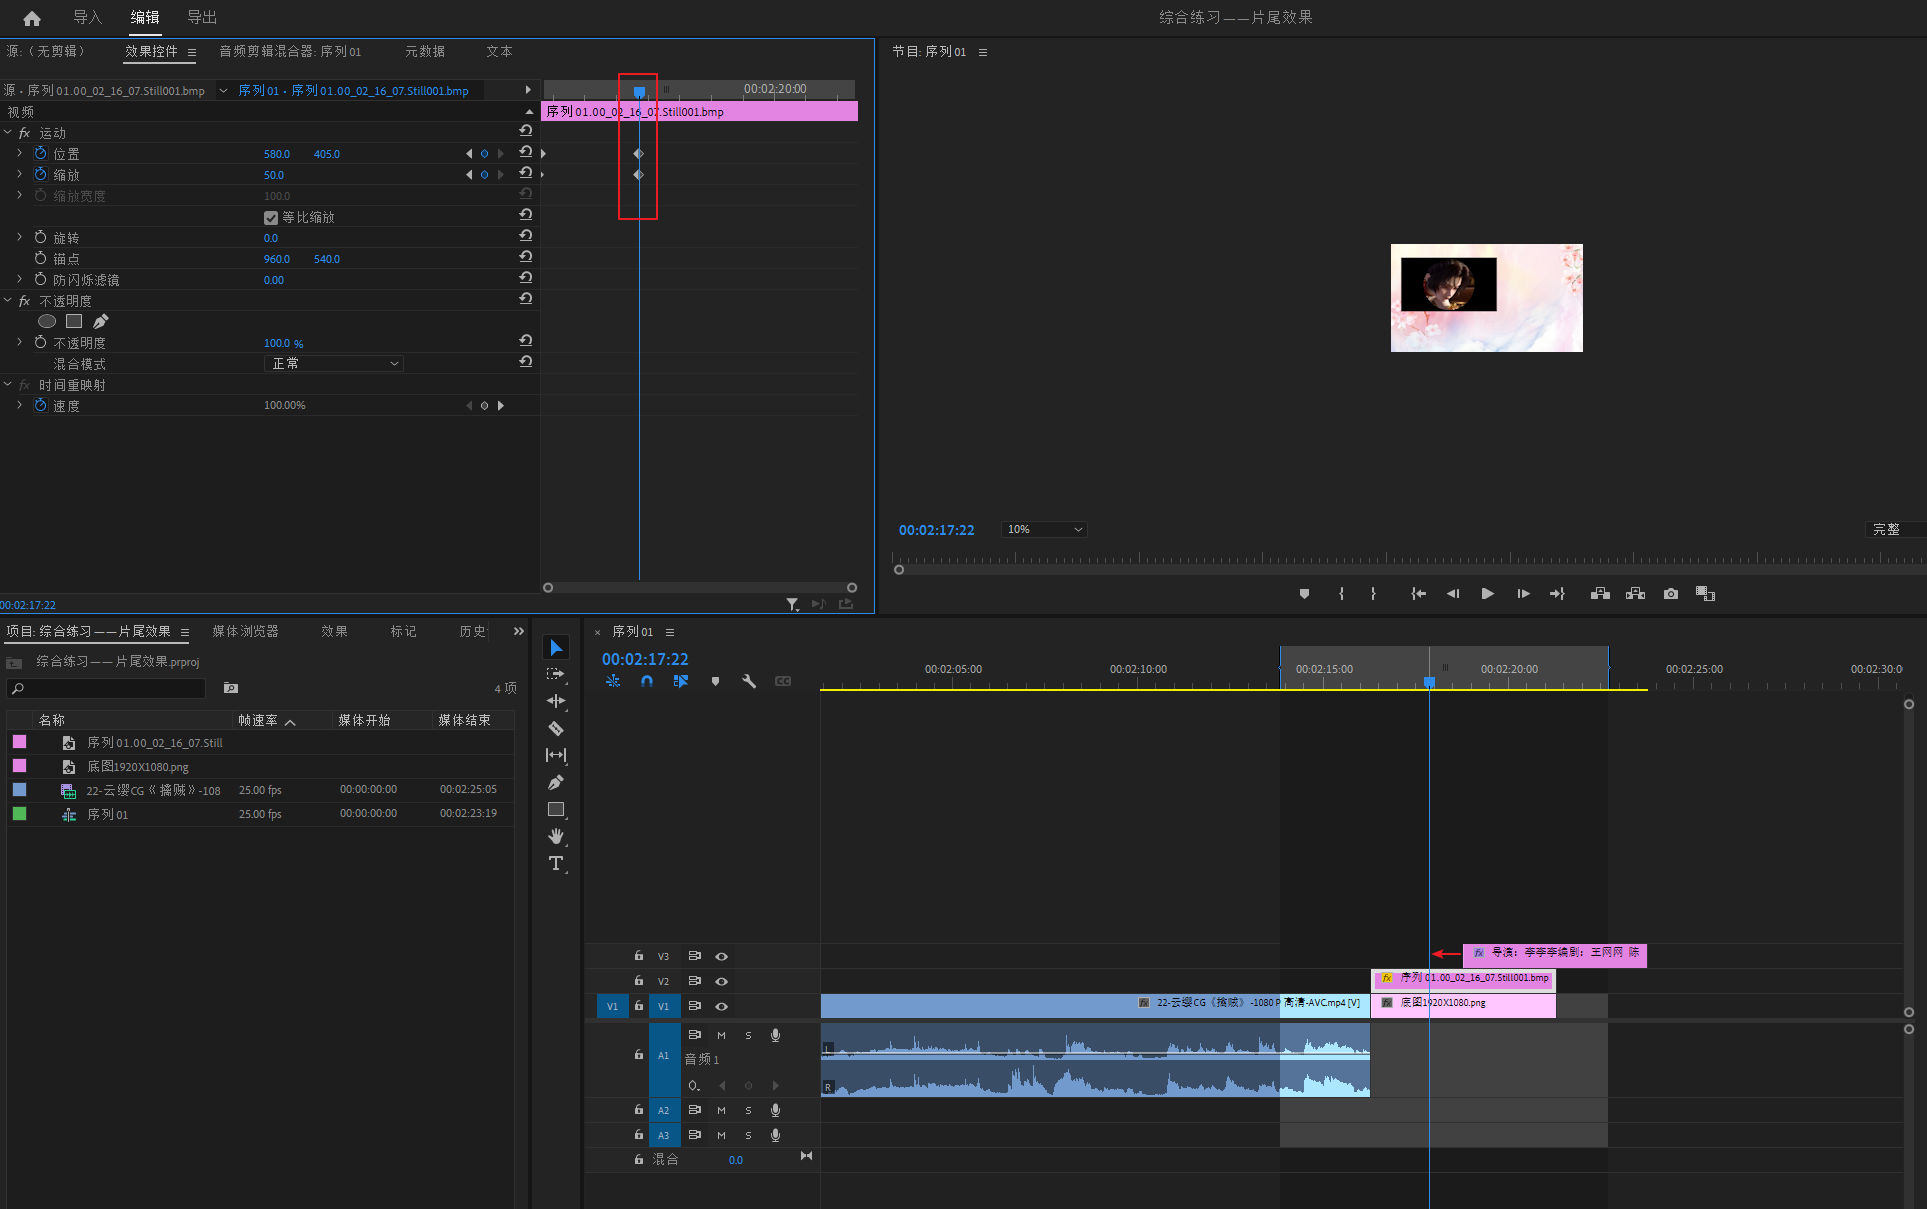Uncheck the 等比缩放 checkbox
Screen dimensions: 1927x1209
coord(270,218)
